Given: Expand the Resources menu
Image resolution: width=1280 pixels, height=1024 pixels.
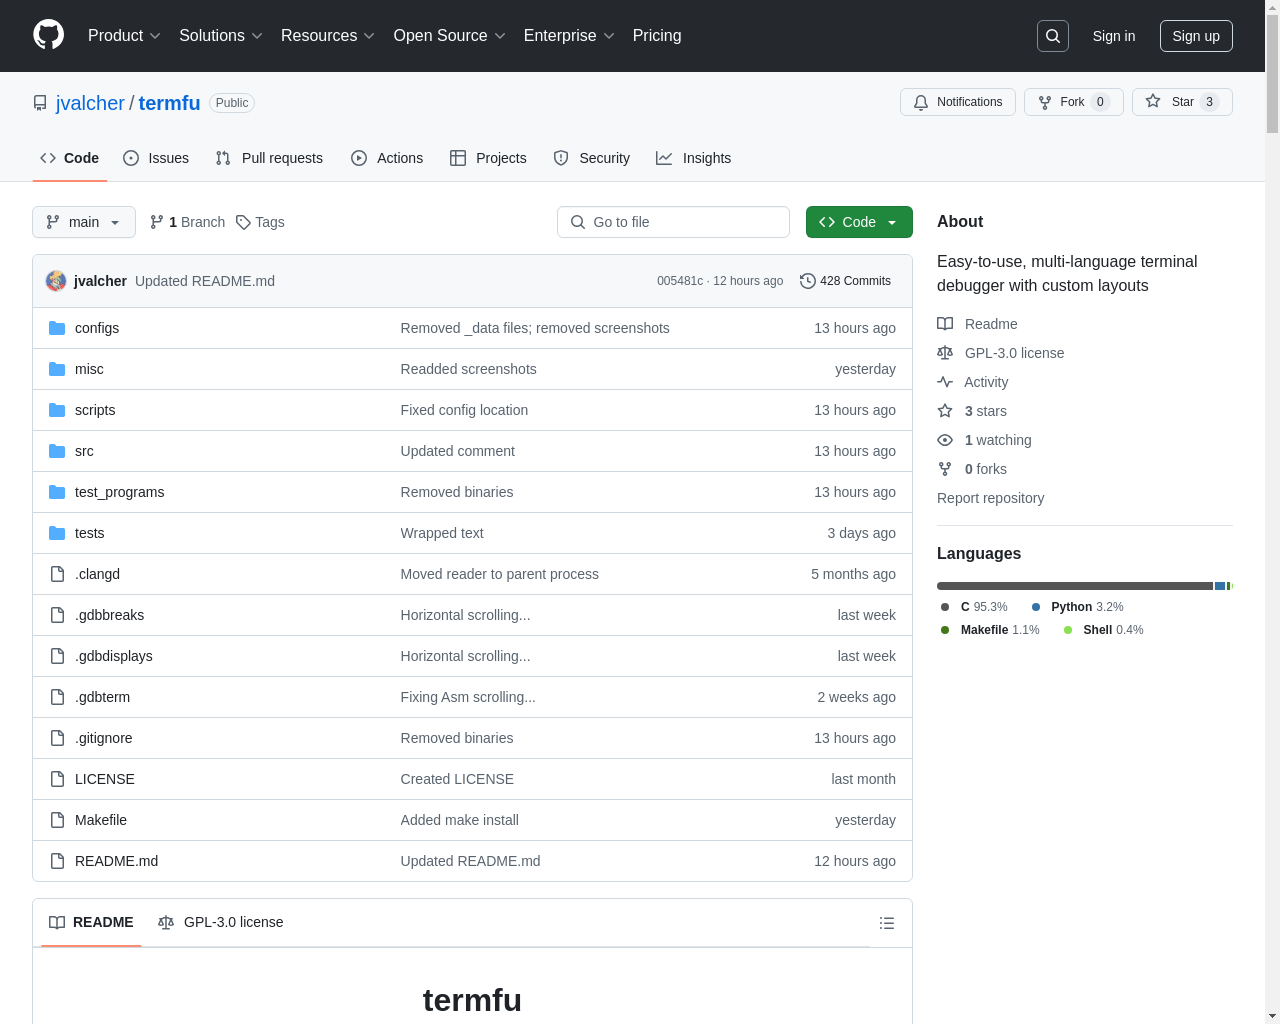Looking at the screenshot, I should (x=328, y=36).
